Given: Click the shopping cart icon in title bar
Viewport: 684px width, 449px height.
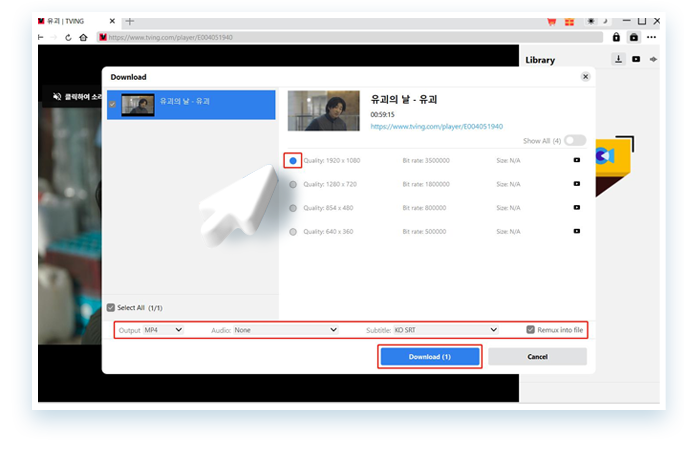Looking at the screenshot, I should tap(551, 21).
